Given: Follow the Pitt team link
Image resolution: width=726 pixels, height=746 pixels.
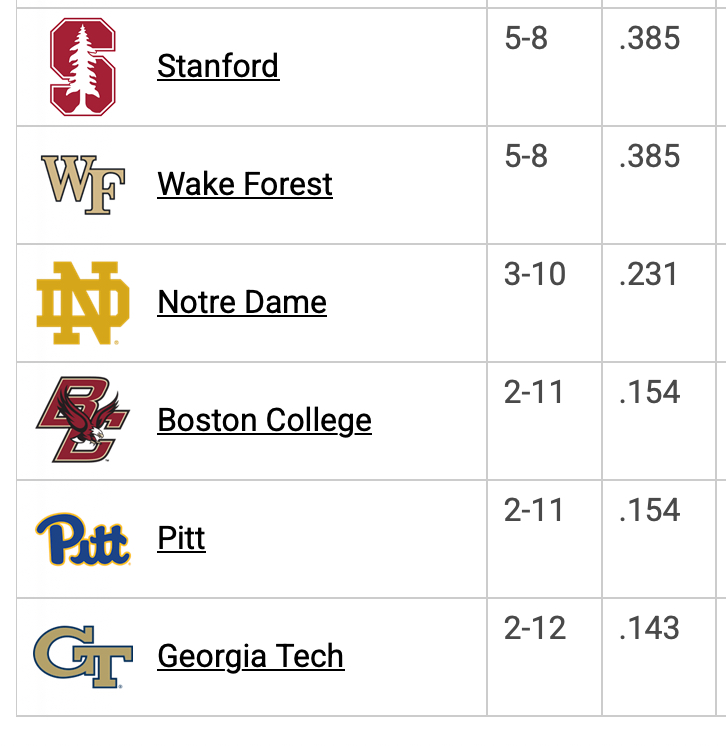Looking at the screenshot, I should point(181,539).
